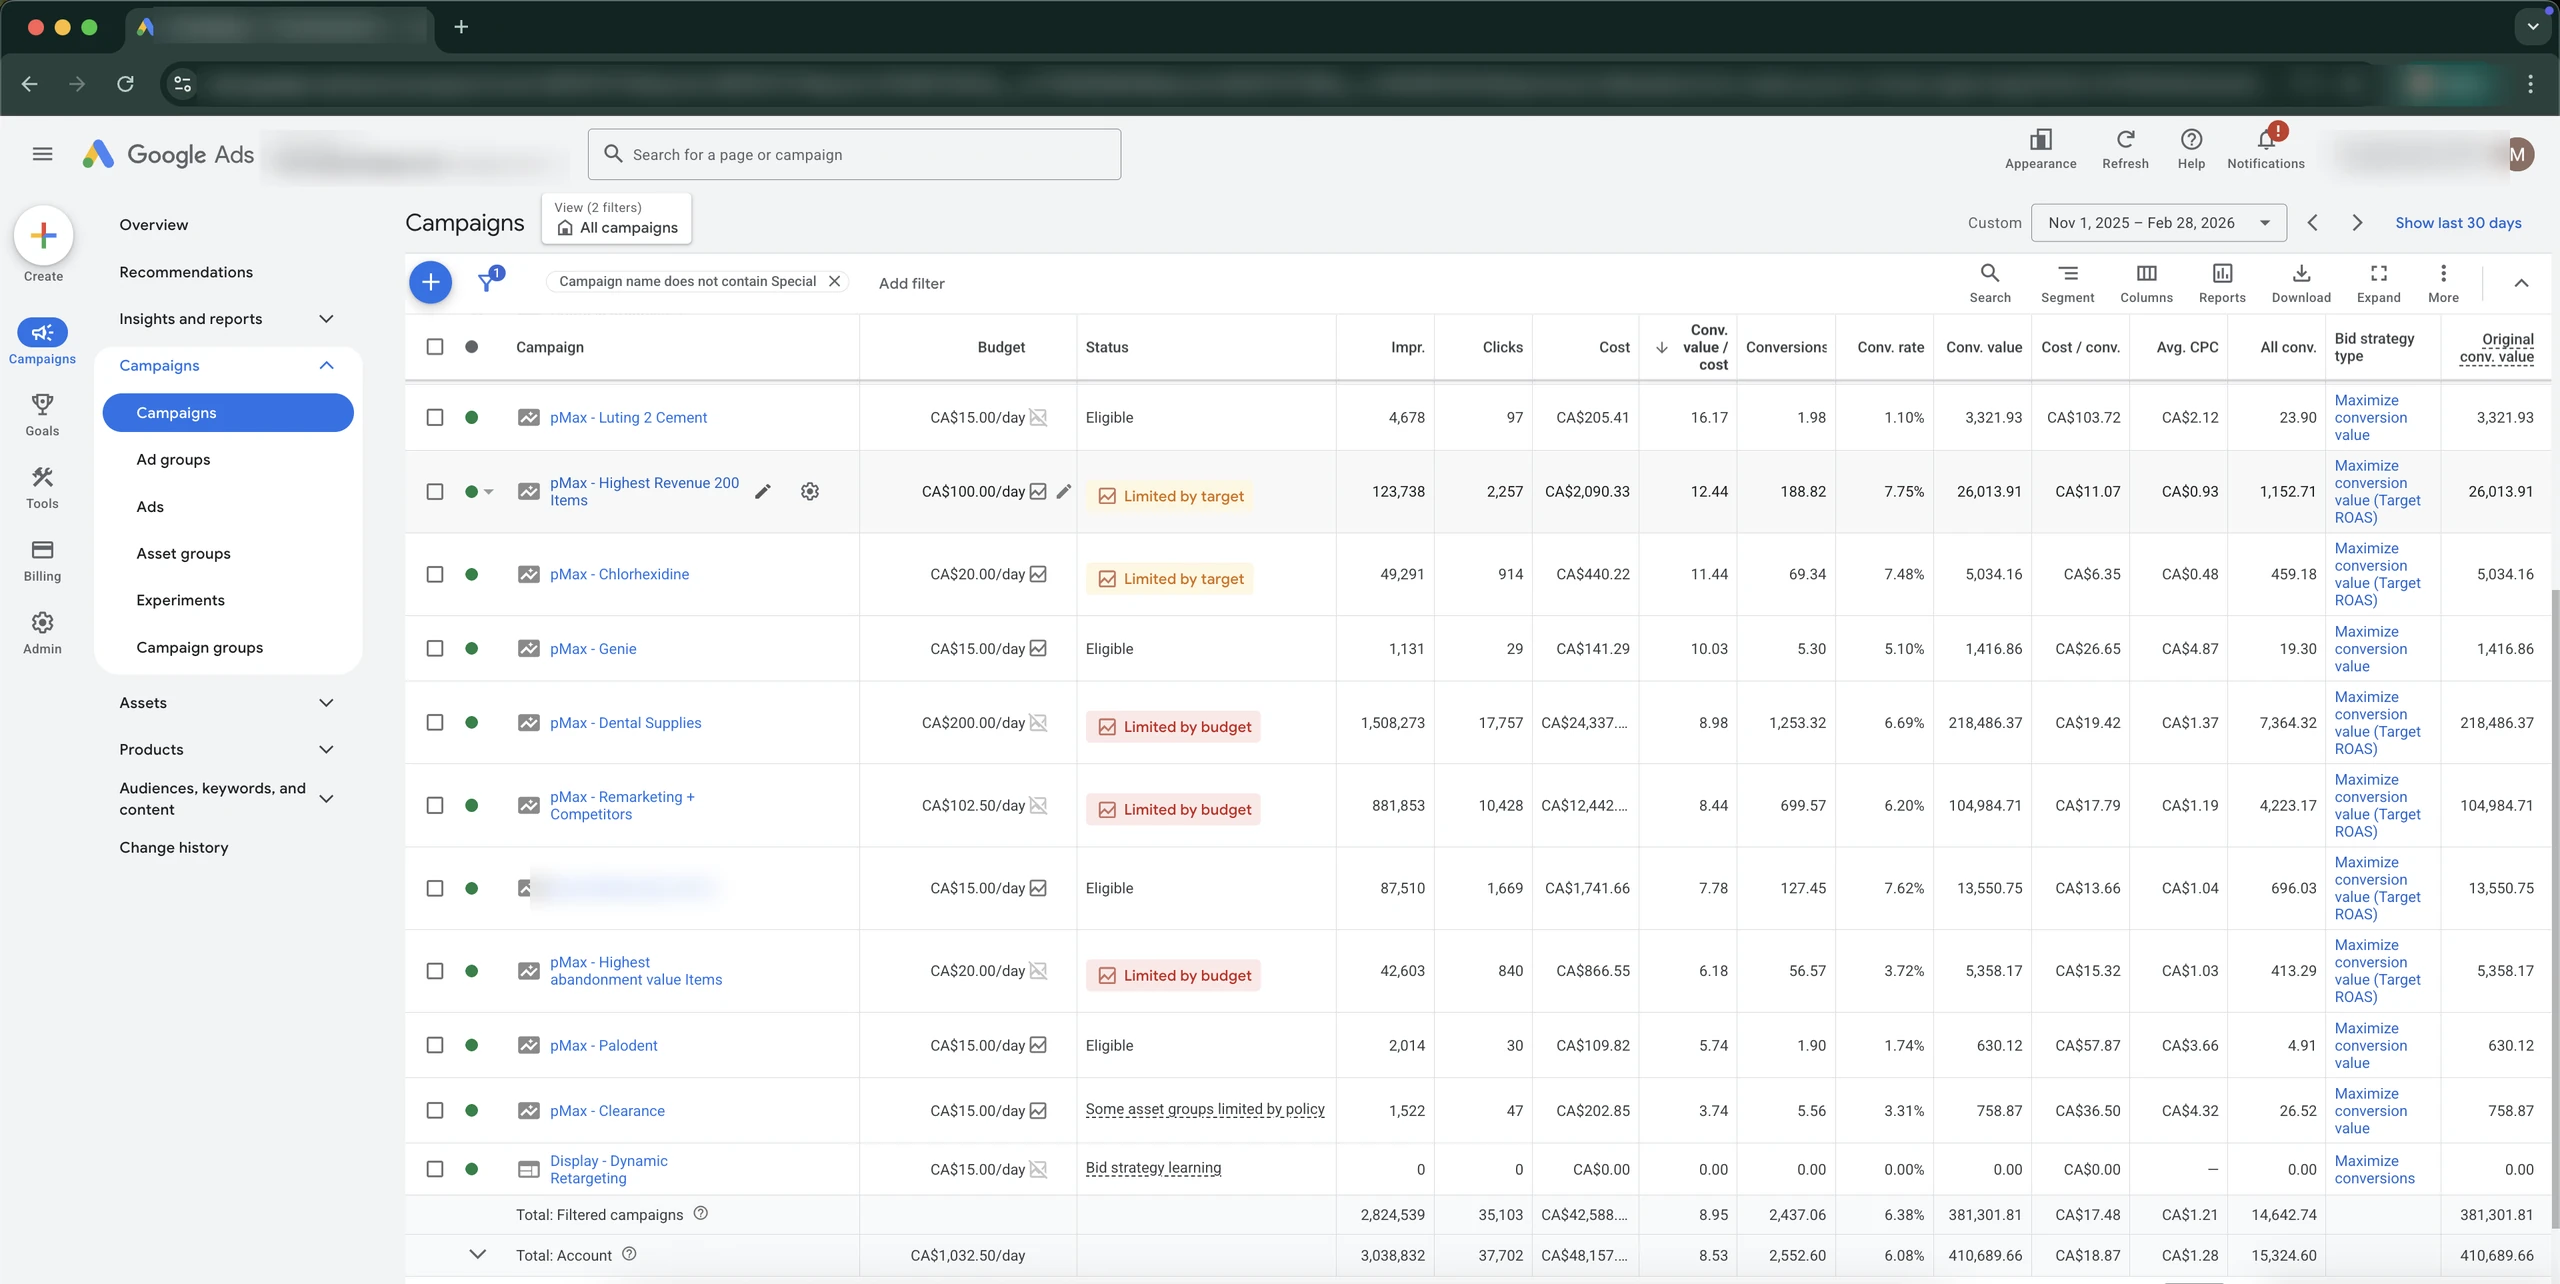Expand Audiences, keywords, and content

(326, 798)
